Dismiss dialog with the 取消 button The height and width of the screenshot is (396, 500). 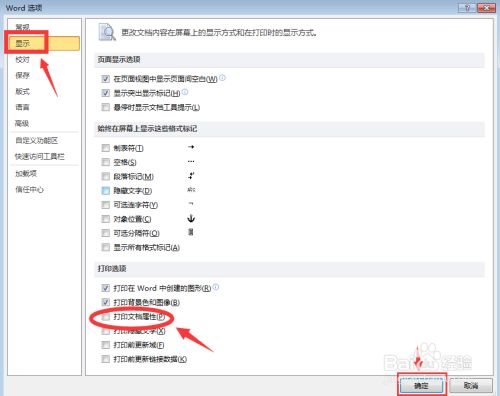(x=471, y=386)
